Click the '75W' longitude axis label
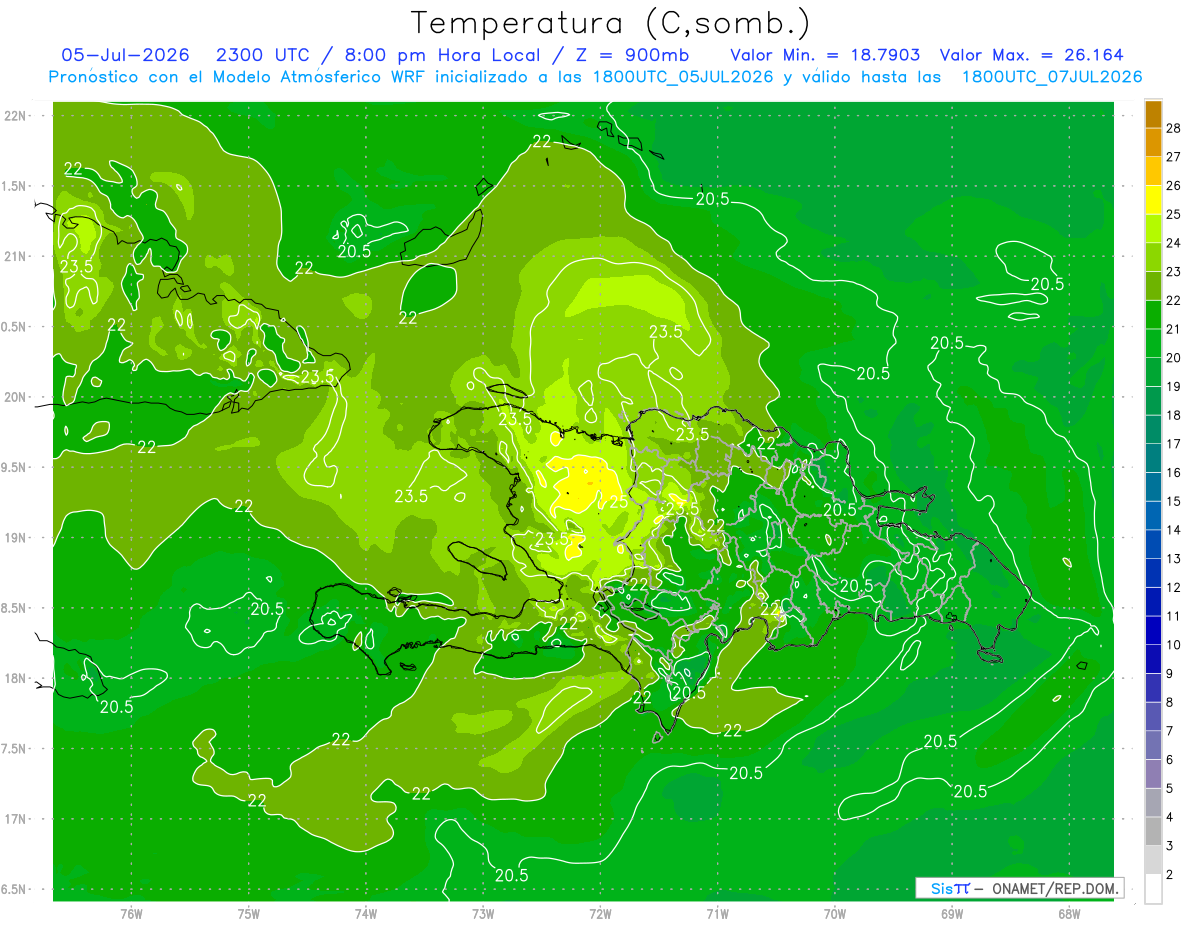This screenshot has width=1200, height=927. click(248, 914)
